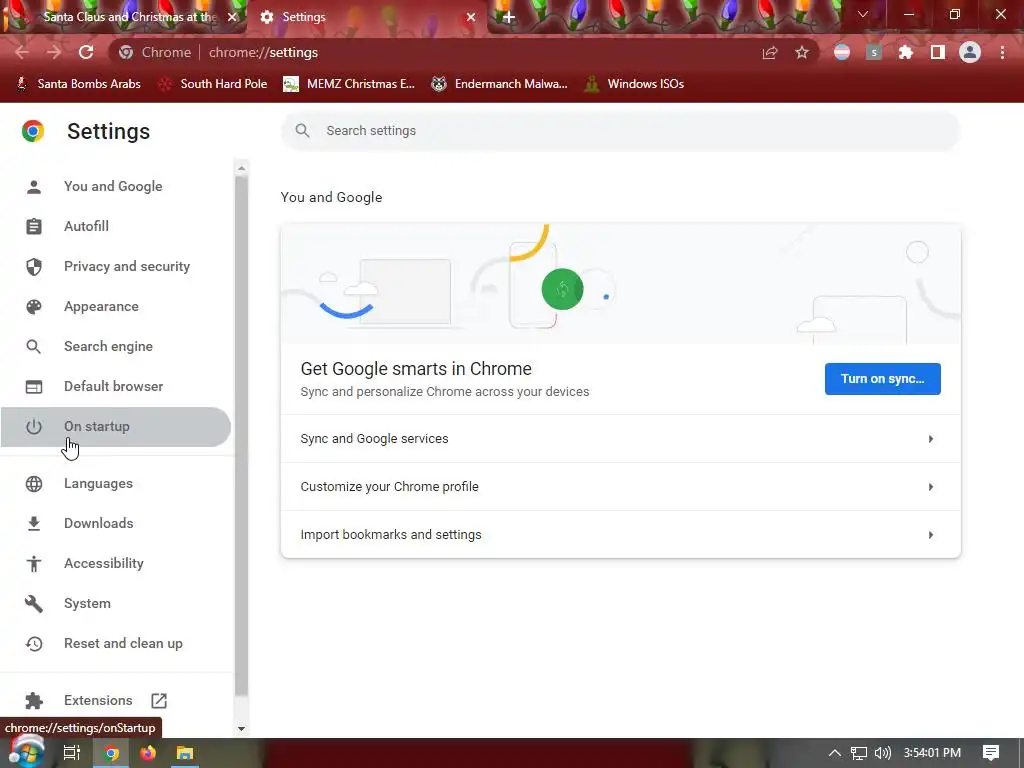Open the Endermanch Malwa... bookmark

500,84
